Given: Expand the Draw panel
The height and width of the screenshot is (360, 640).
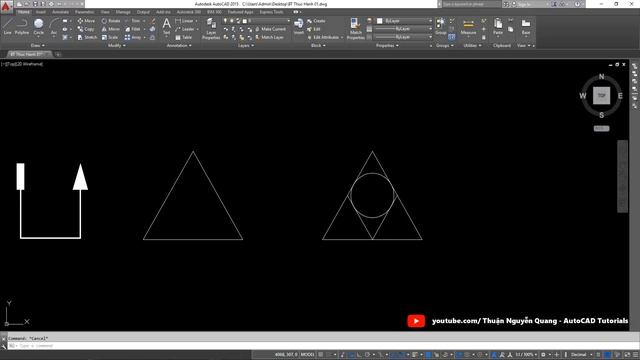Looking at the screenshot, I should coord(37,45).
